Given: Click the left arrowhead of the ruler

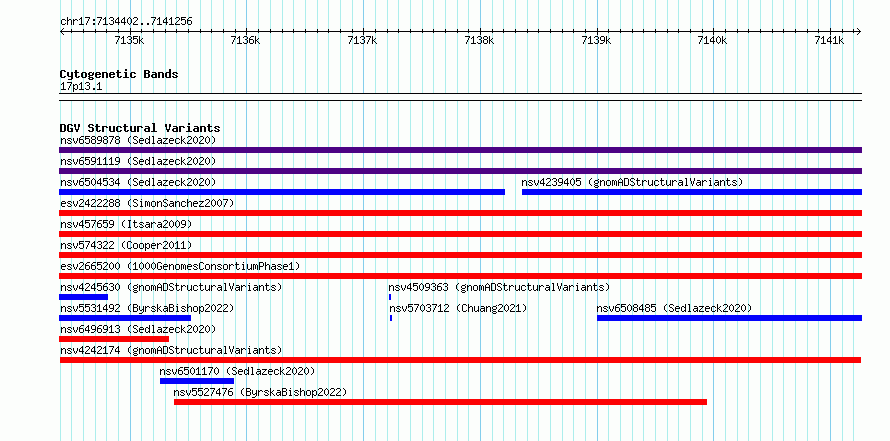Looking at the screenshot, I should [62, 31].
